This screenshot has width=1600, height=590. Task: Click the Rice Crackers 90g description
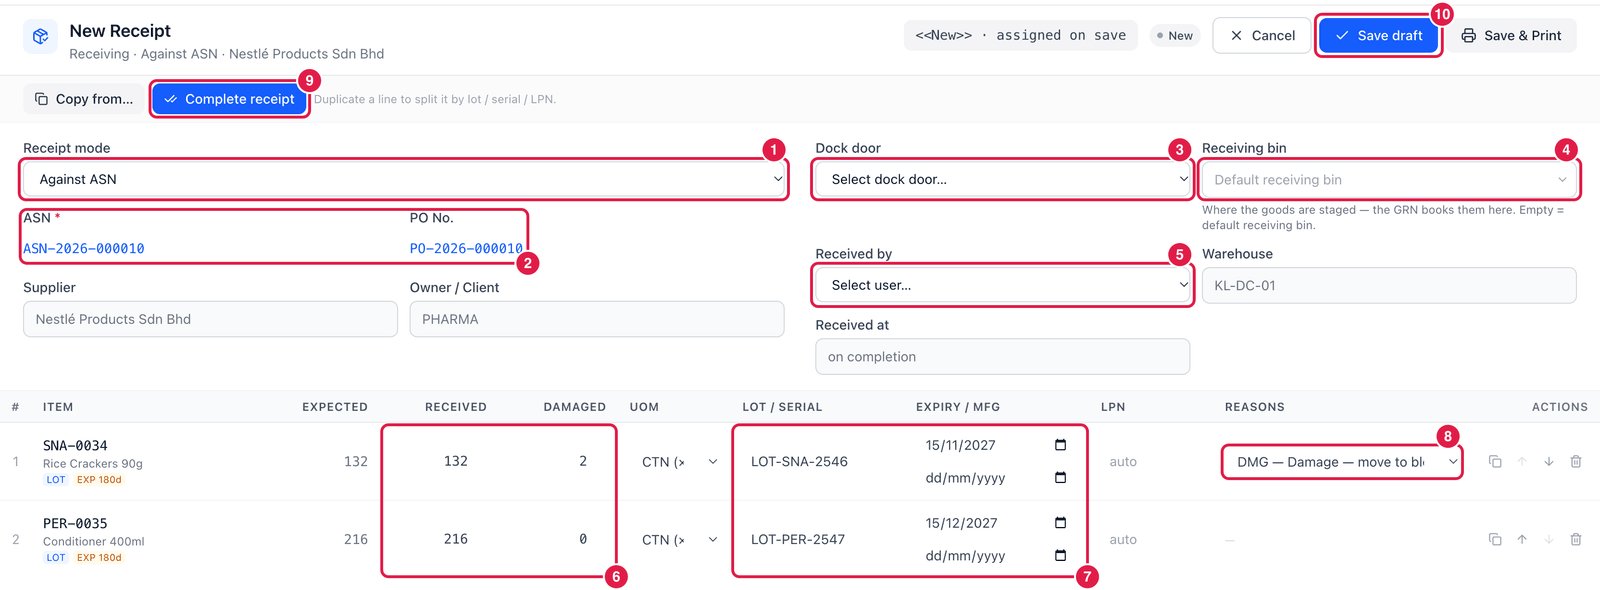[x=93, y=464]
